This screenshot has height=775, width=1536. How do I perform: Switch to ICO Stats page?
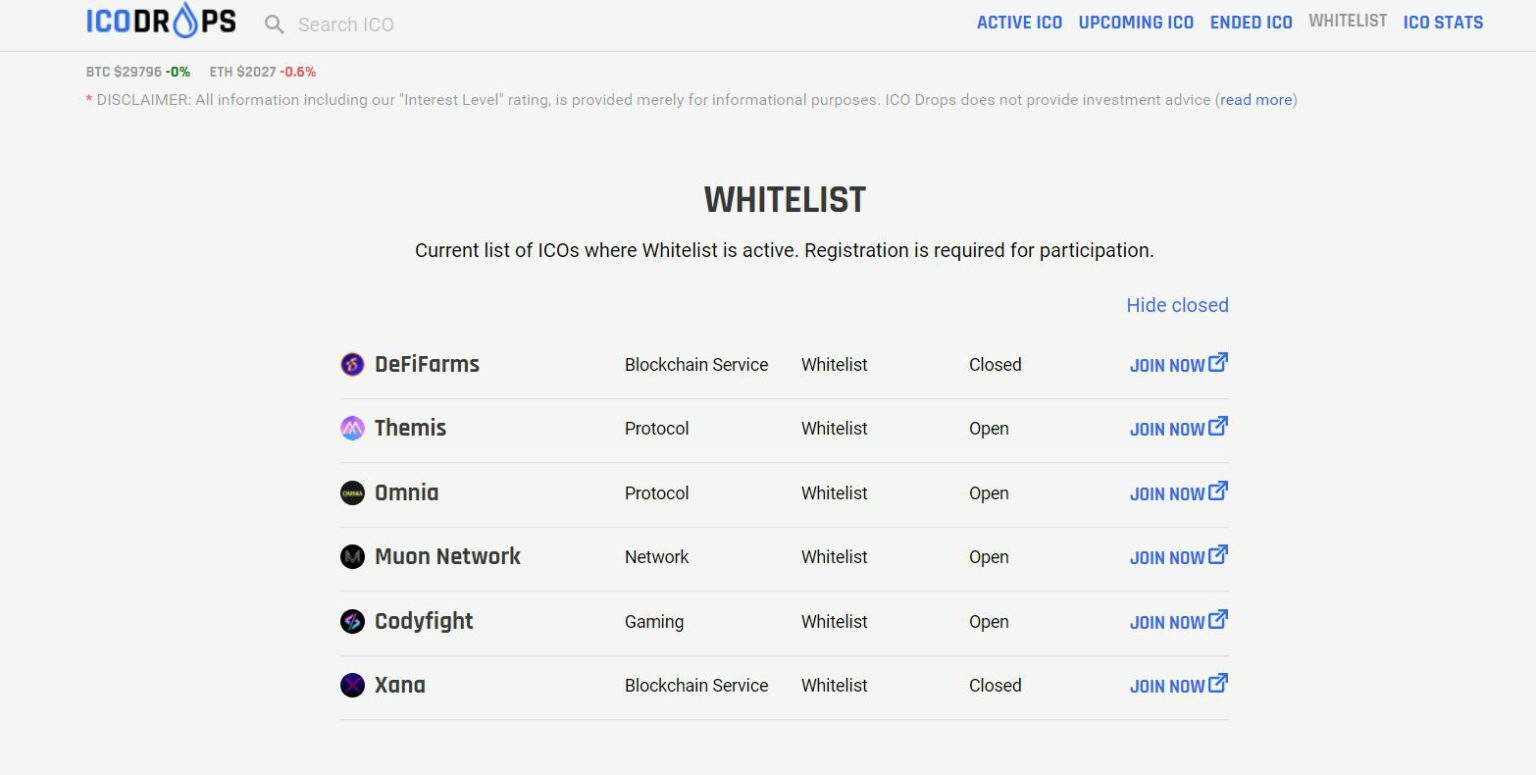coord(1443,22)
